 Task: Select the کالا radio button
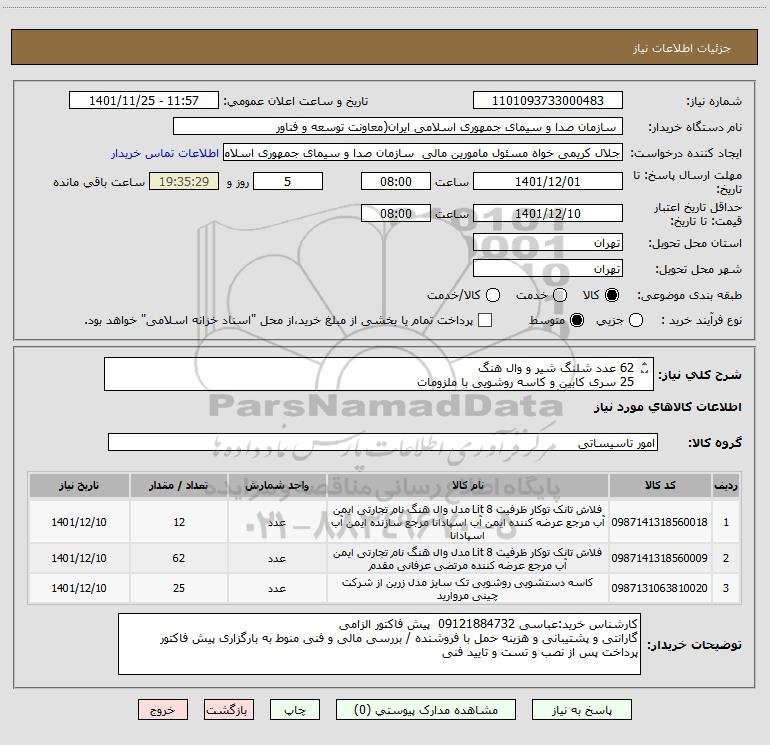coord(612,295)
